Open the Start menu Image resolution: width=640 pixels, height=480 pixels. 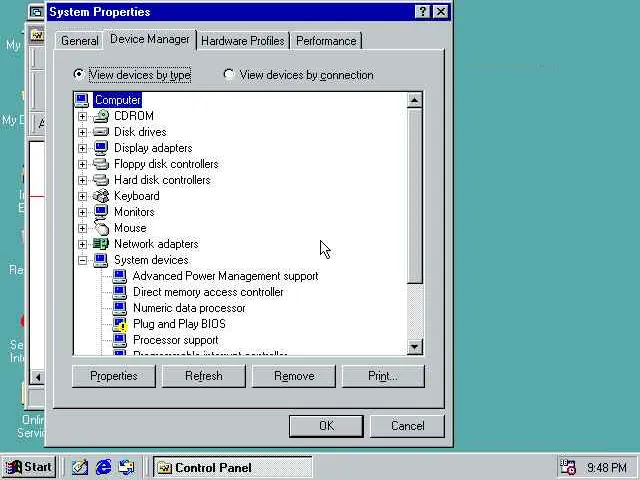[x=29, y=467]
